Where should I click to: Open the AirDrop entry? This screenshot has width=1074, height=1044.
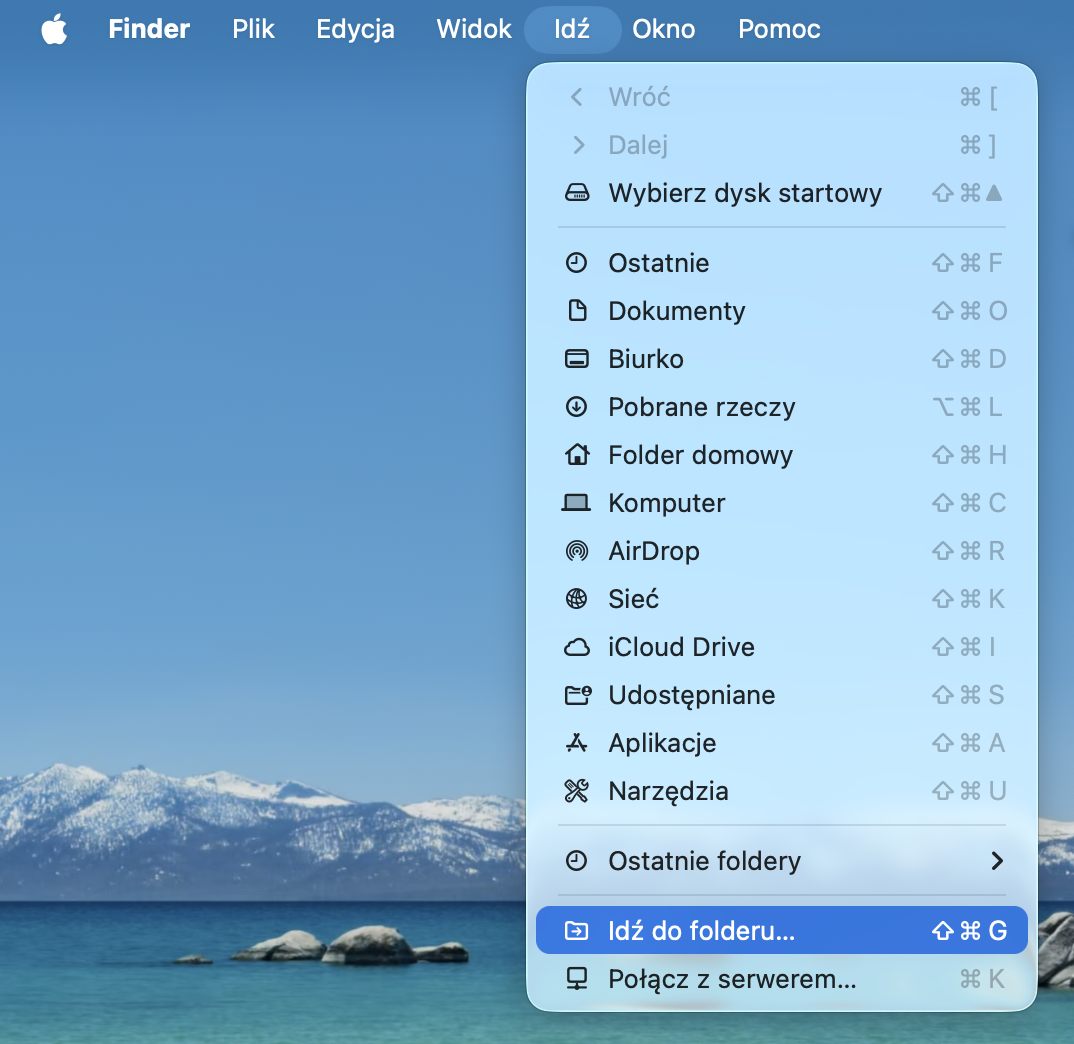point(782,551)
